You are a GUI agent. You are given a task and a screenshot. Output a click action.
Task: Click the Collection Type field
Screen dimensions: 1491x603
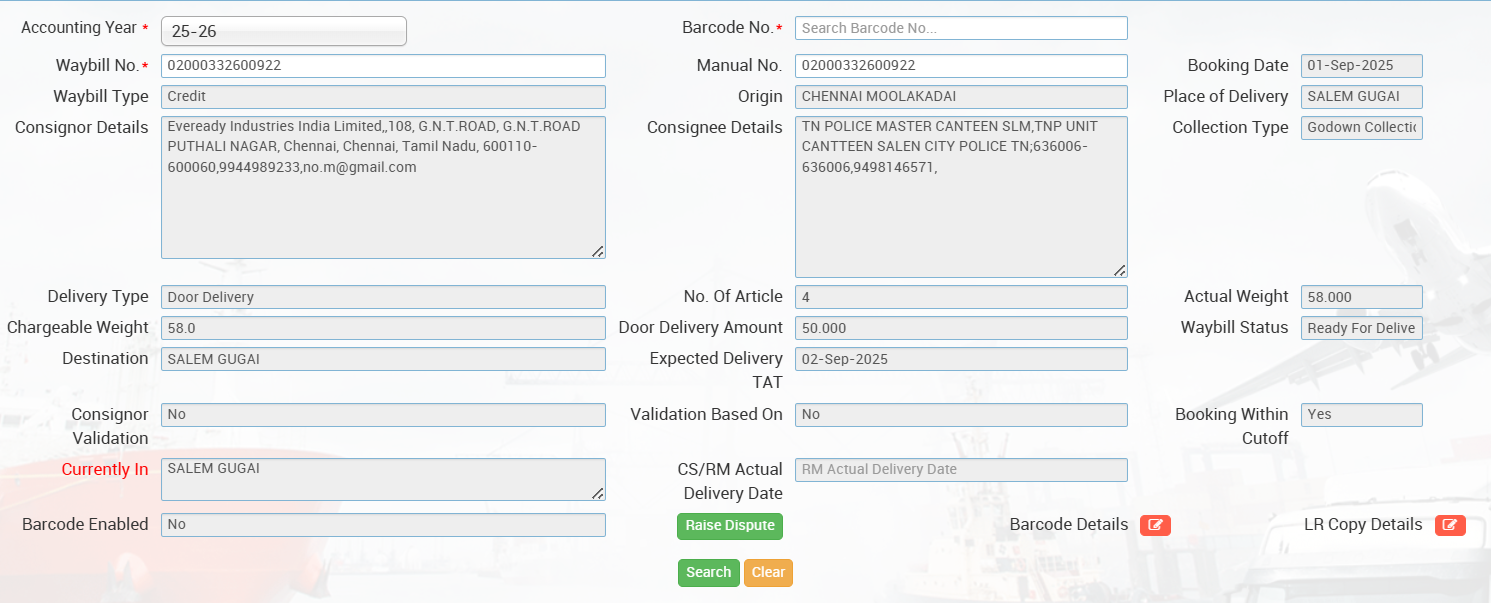[1361, 128]
